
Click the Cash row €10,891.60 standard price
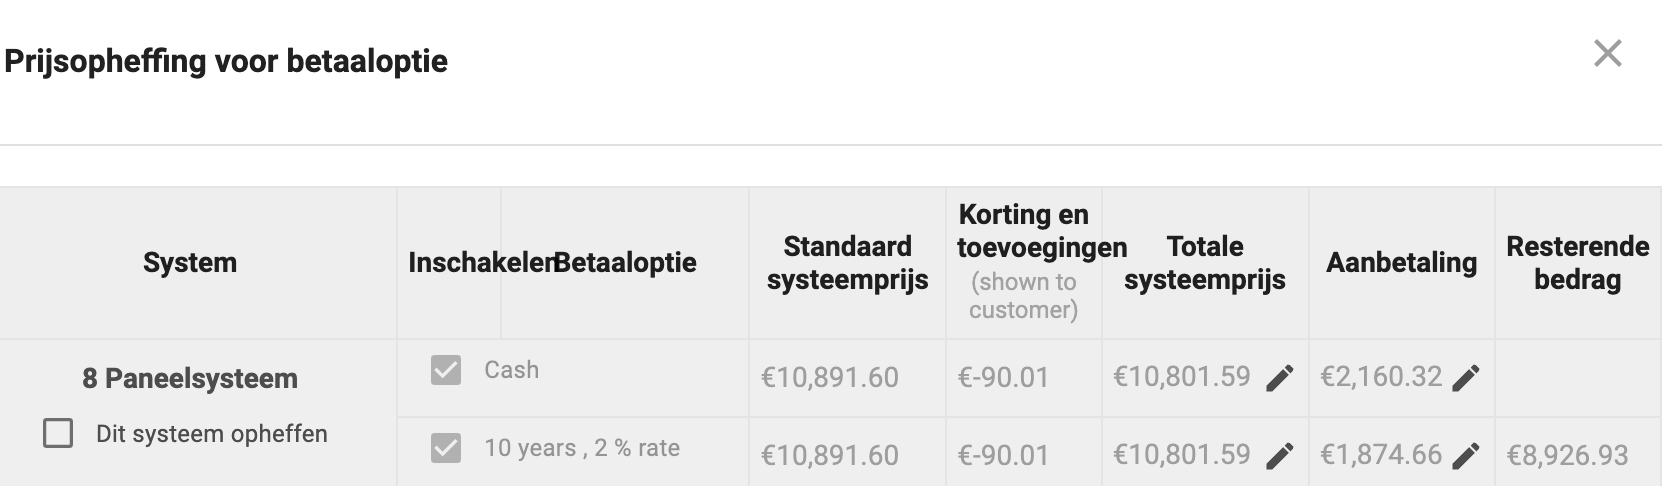tap(830, 378)
